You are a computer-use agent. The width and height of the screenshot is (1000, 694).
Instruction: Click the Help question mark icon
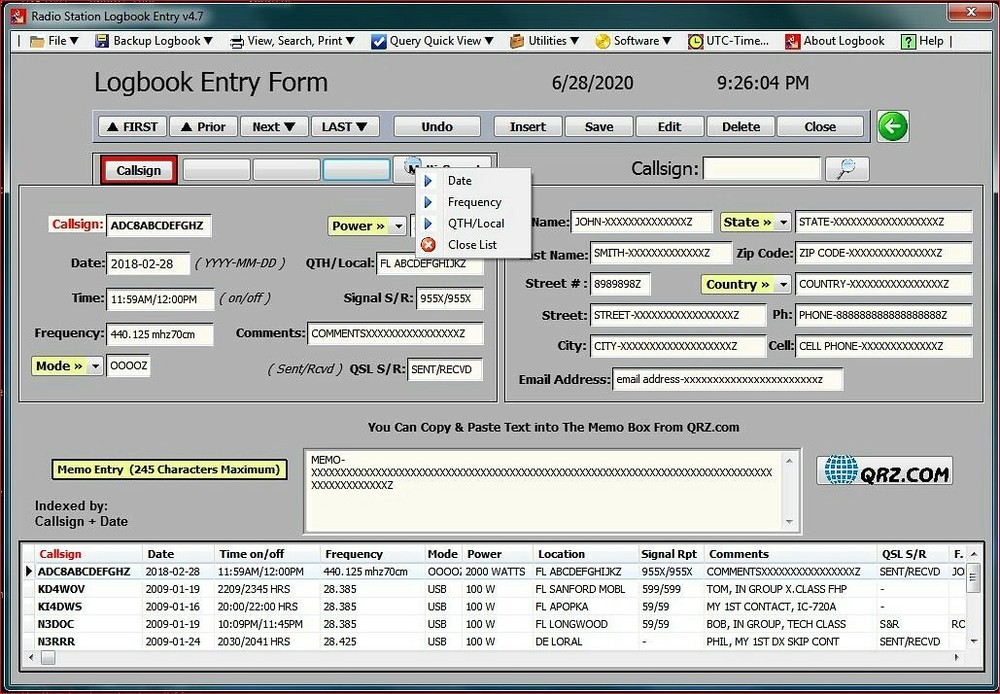coord(907,41)
